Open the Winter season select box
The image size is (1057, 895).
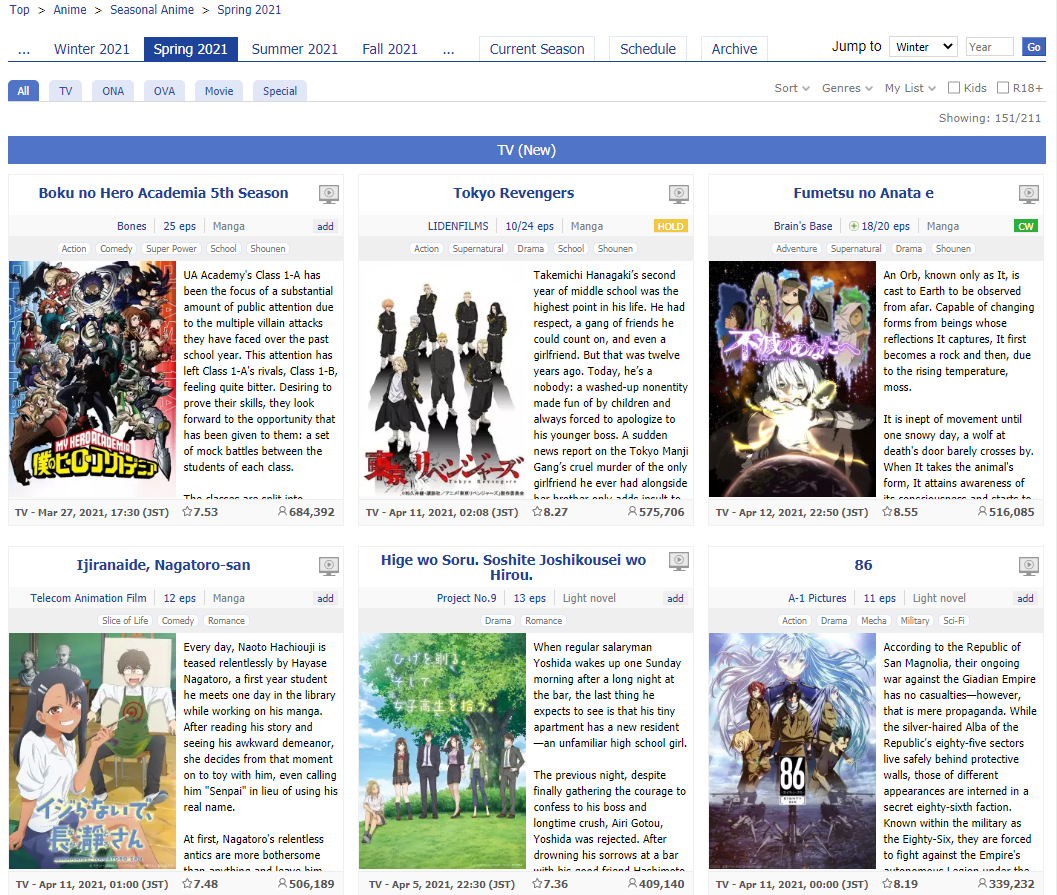[924, 47]
